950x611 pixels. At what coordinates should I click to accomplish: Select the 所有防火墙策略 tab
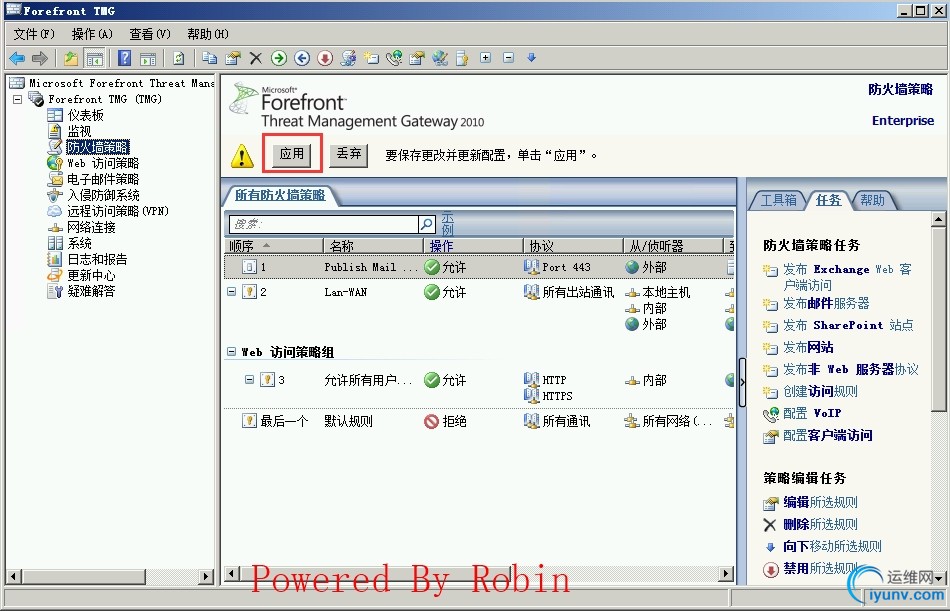click(280, 195)
